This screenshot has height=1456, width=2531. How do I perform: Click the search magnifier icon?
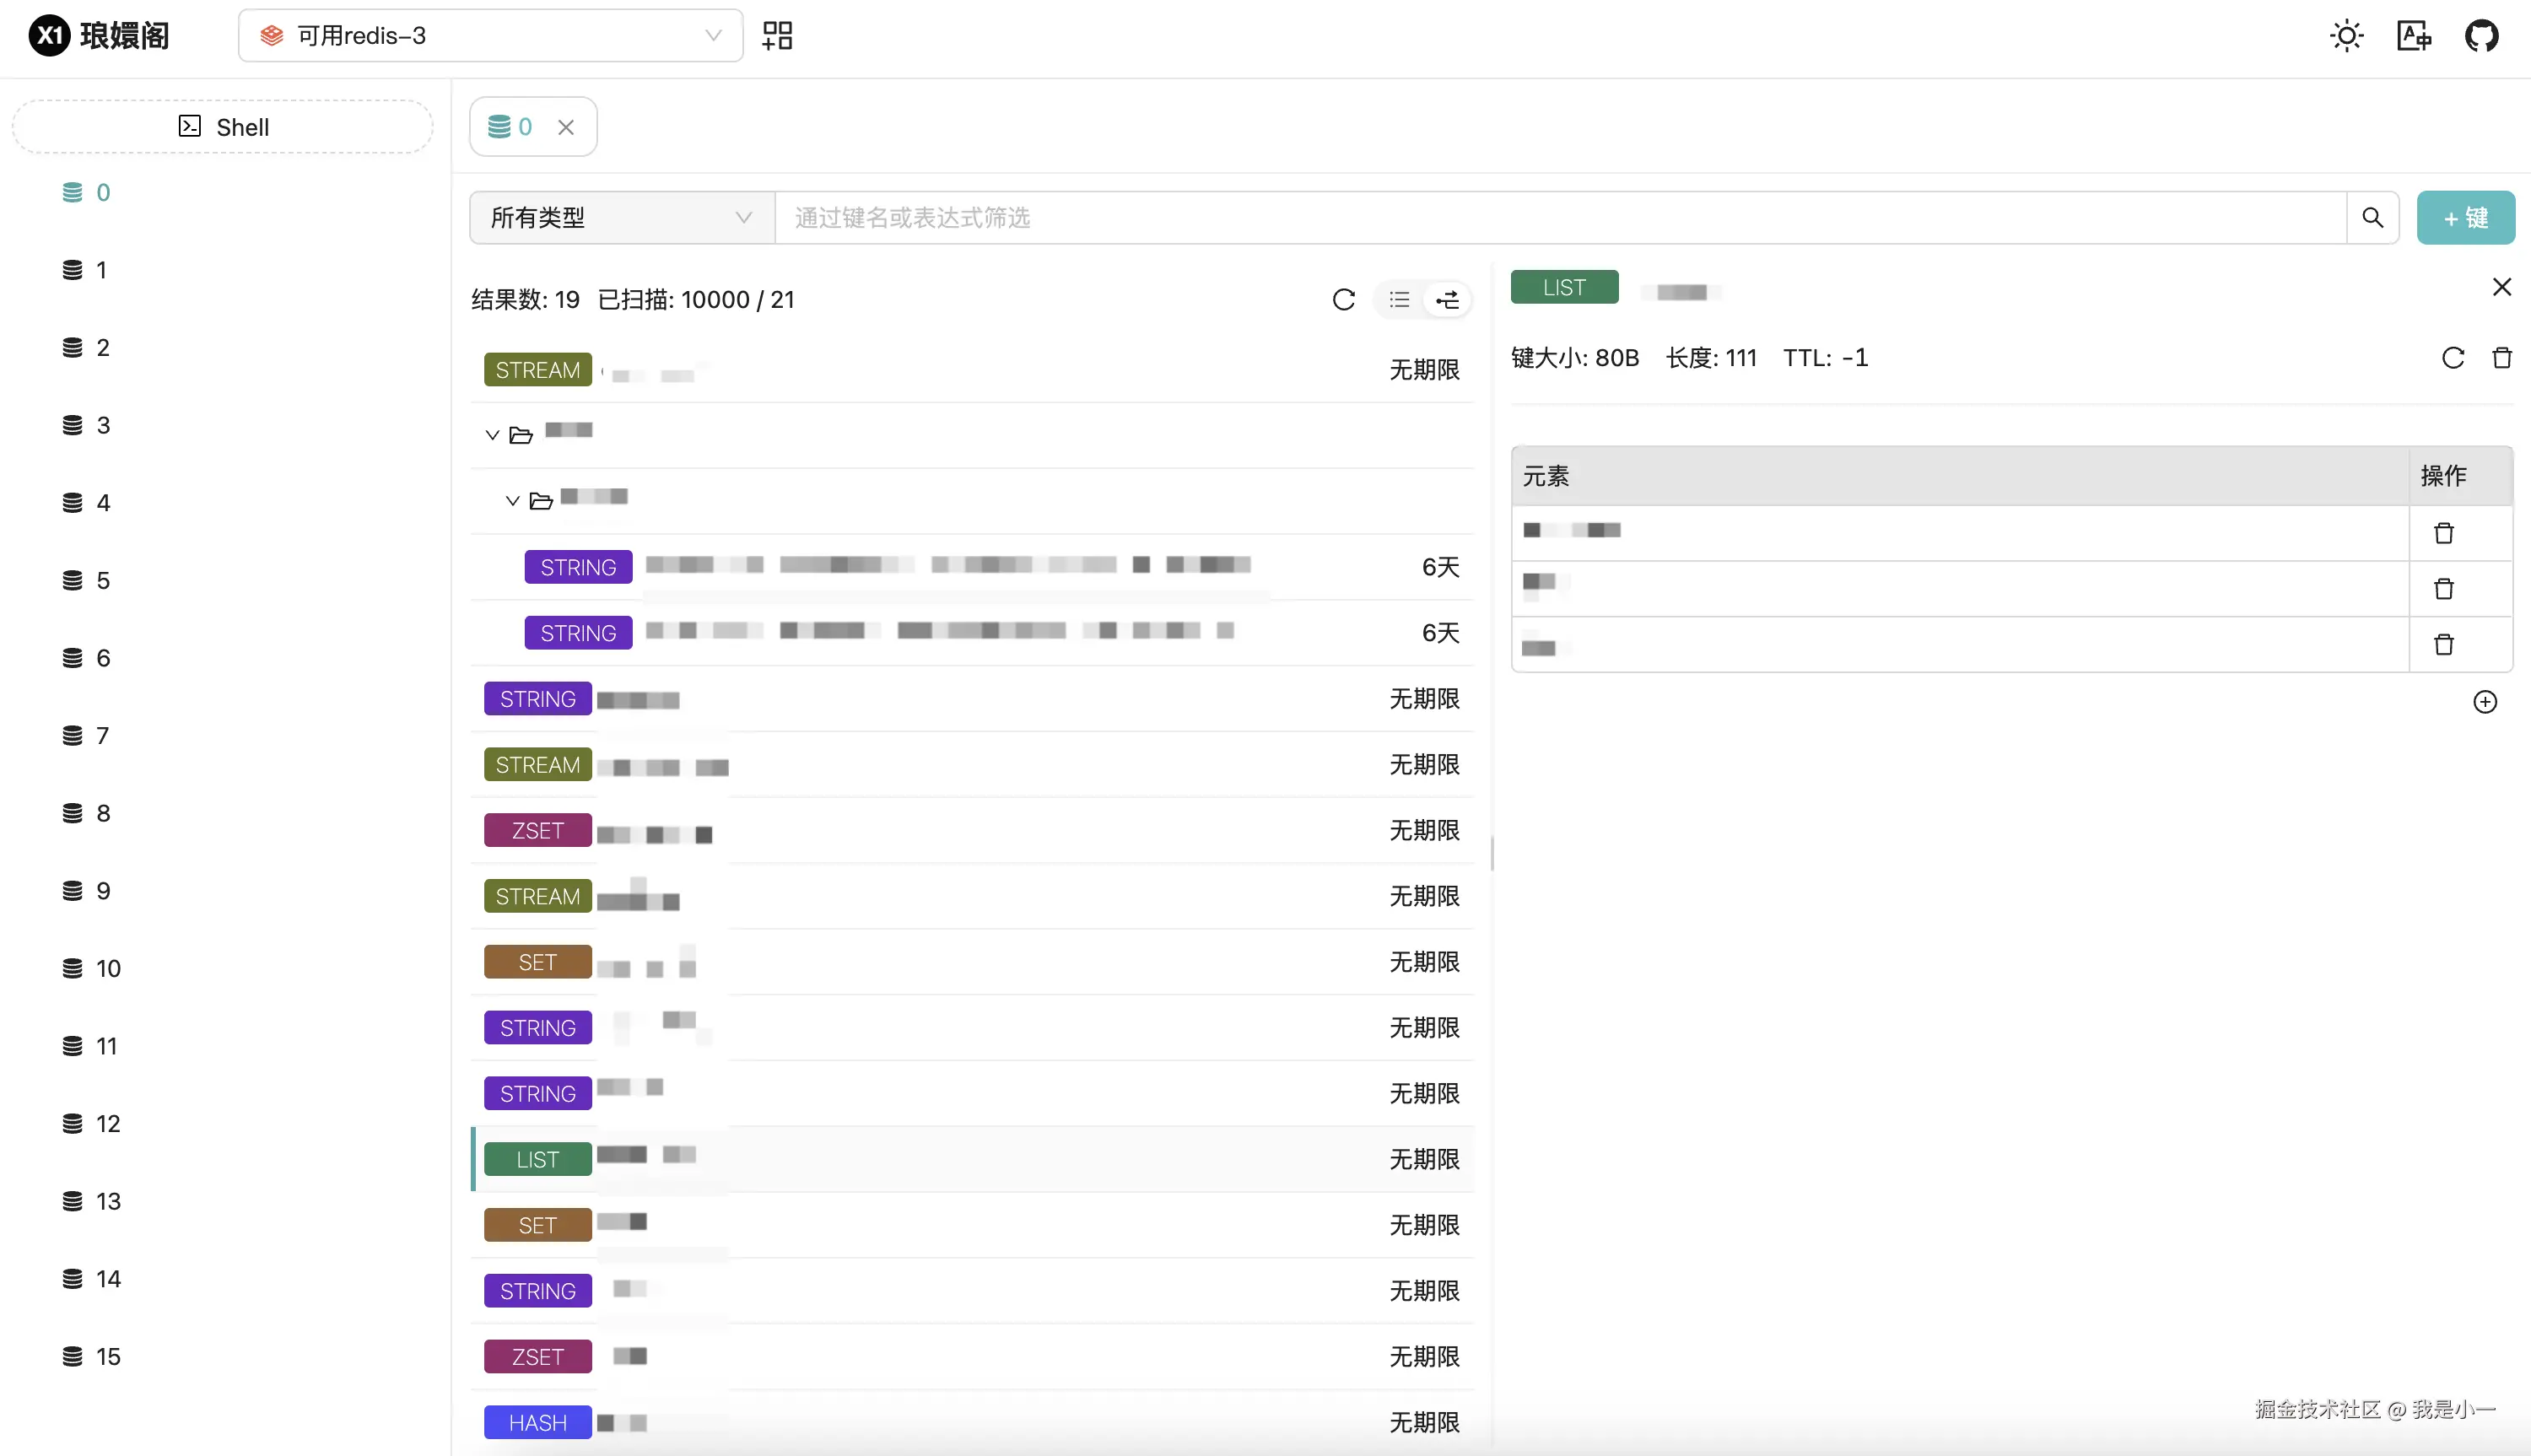click(x=2372, y=218)
